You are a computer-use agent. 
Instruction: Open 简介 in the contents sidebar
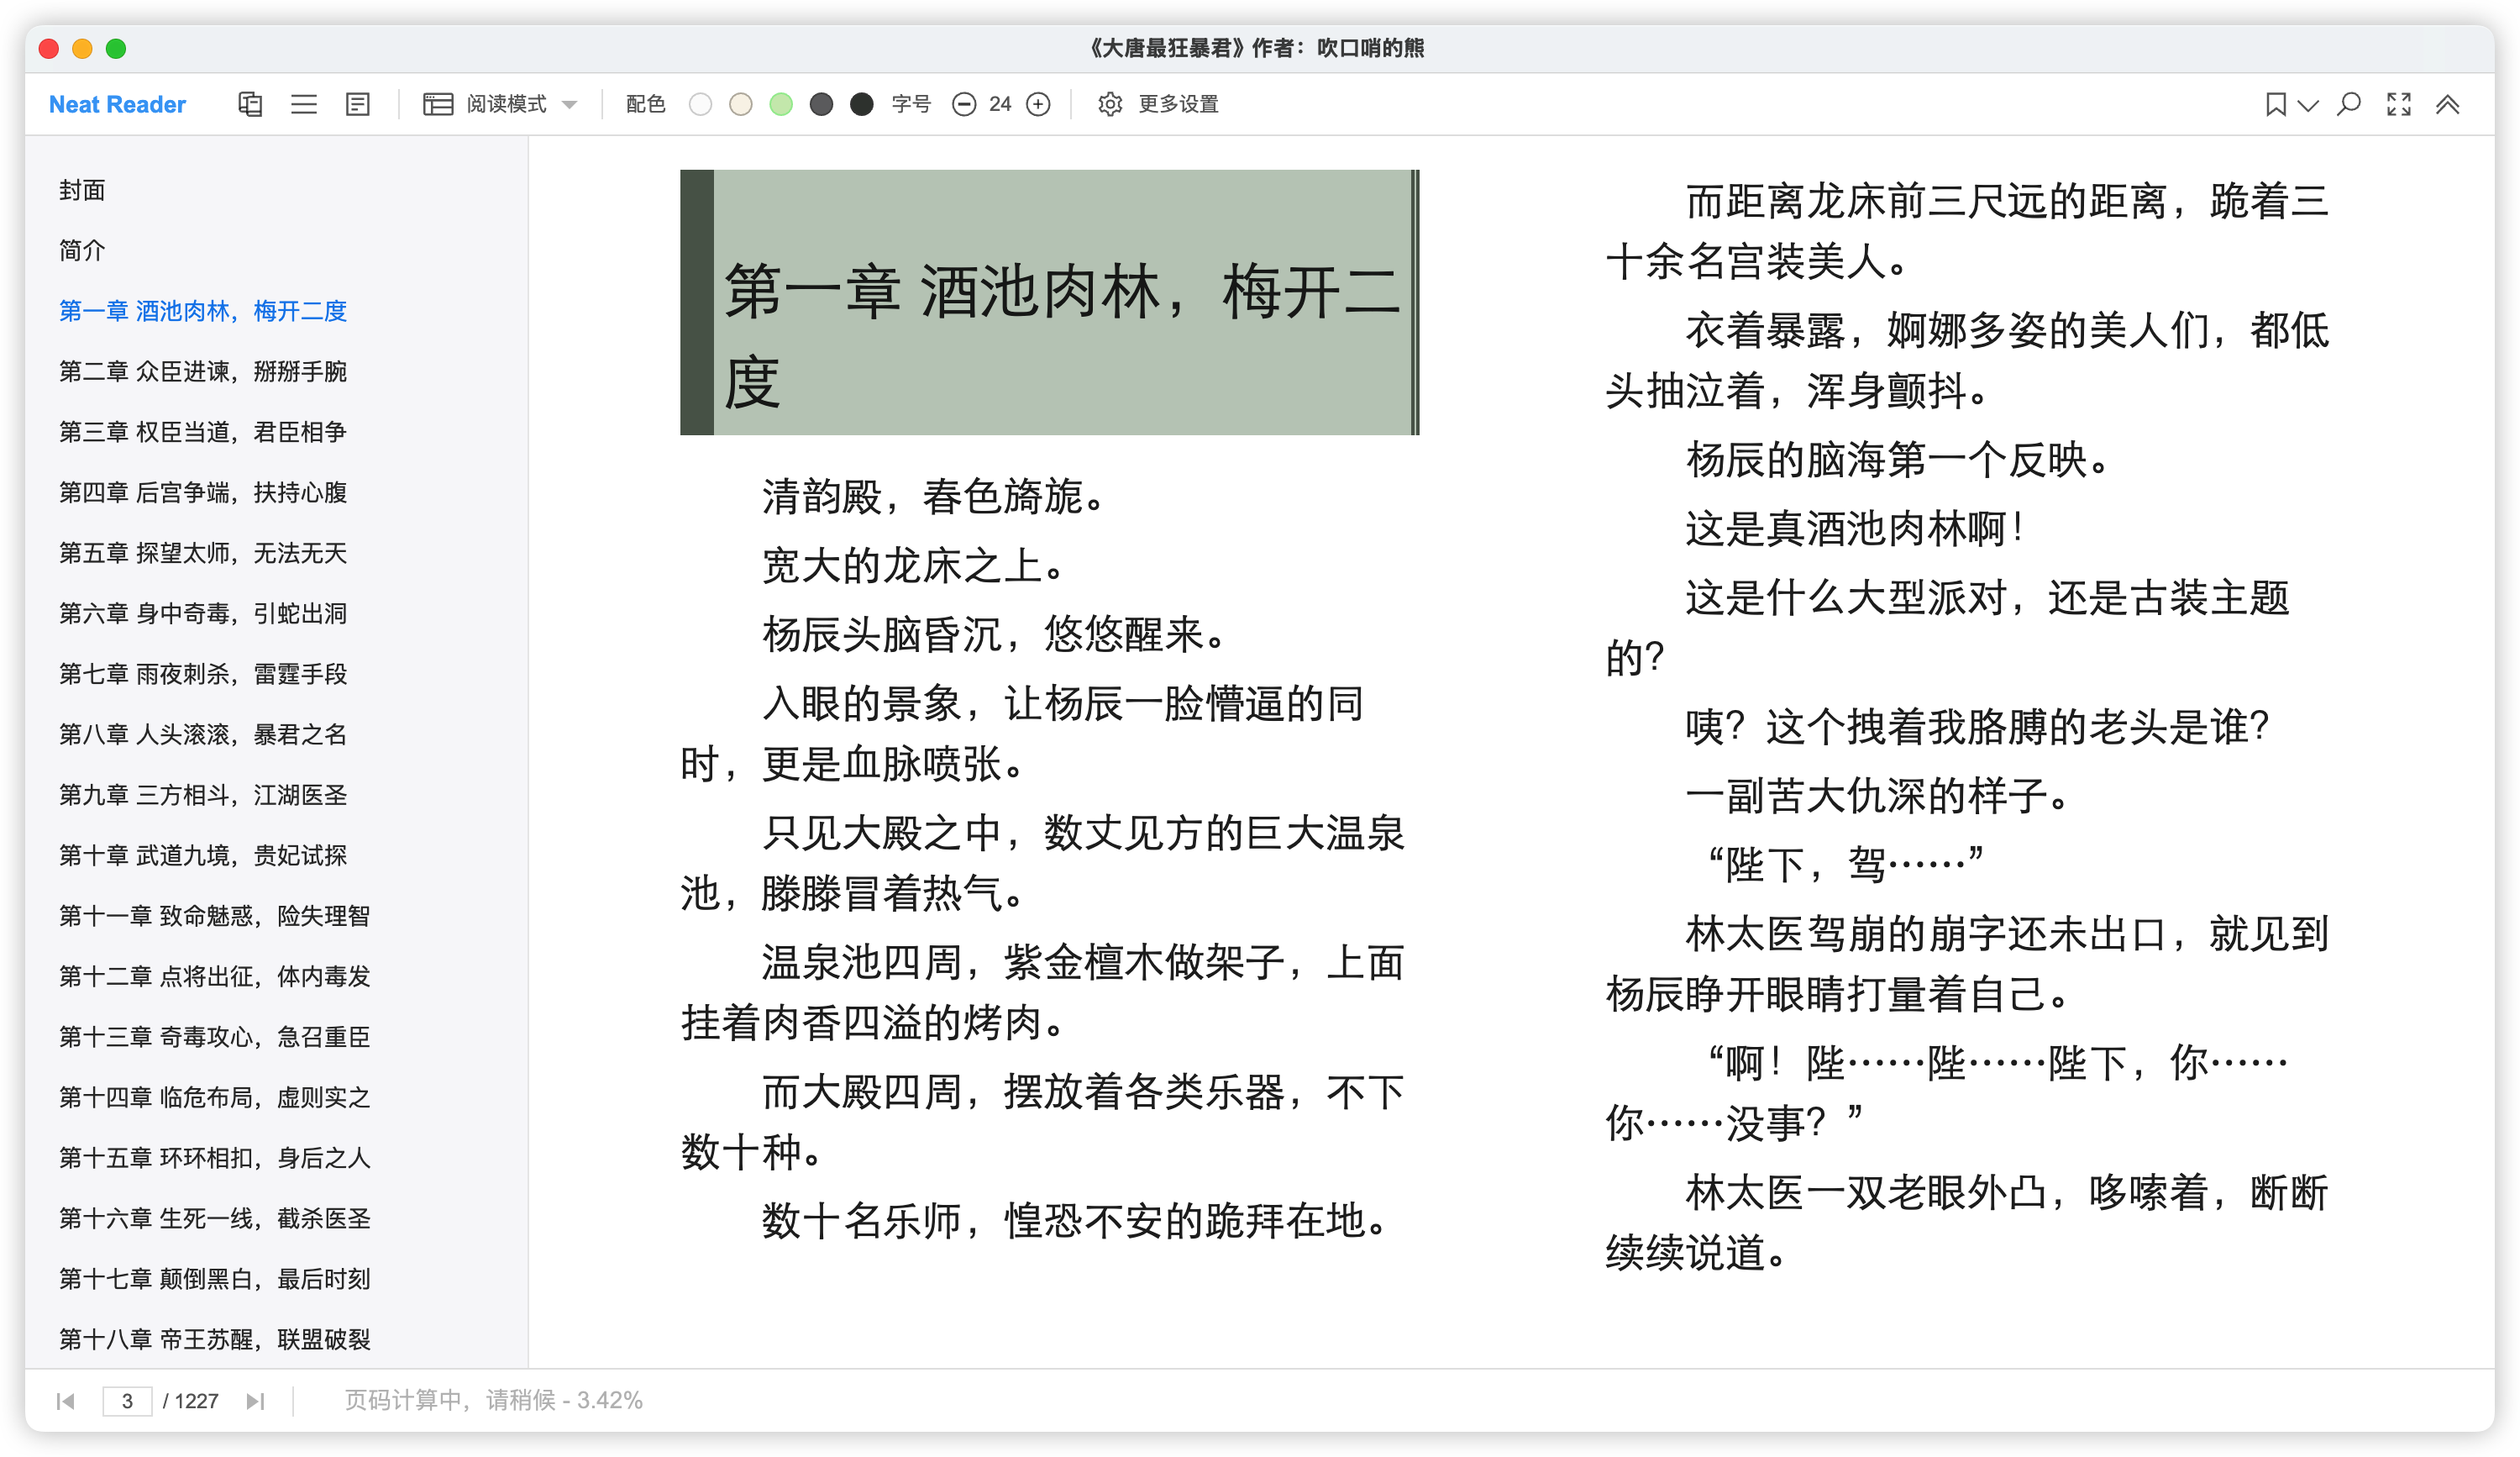point(82,250)
